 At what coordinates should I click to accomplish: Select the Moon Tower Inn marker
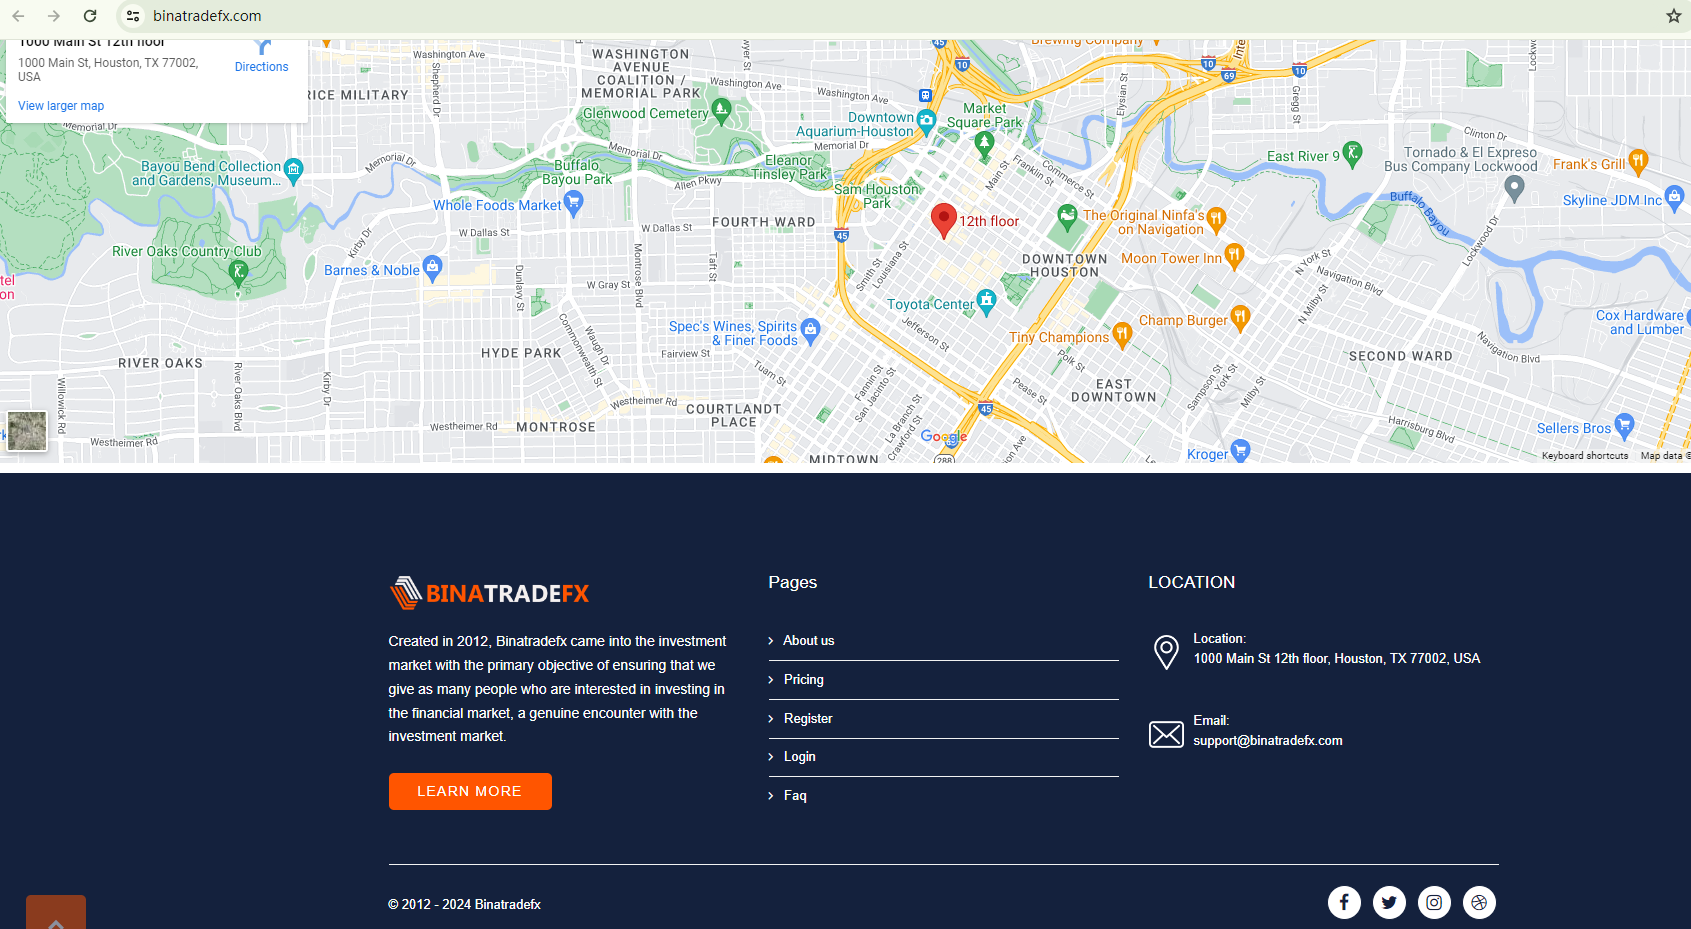point(1234,256)
